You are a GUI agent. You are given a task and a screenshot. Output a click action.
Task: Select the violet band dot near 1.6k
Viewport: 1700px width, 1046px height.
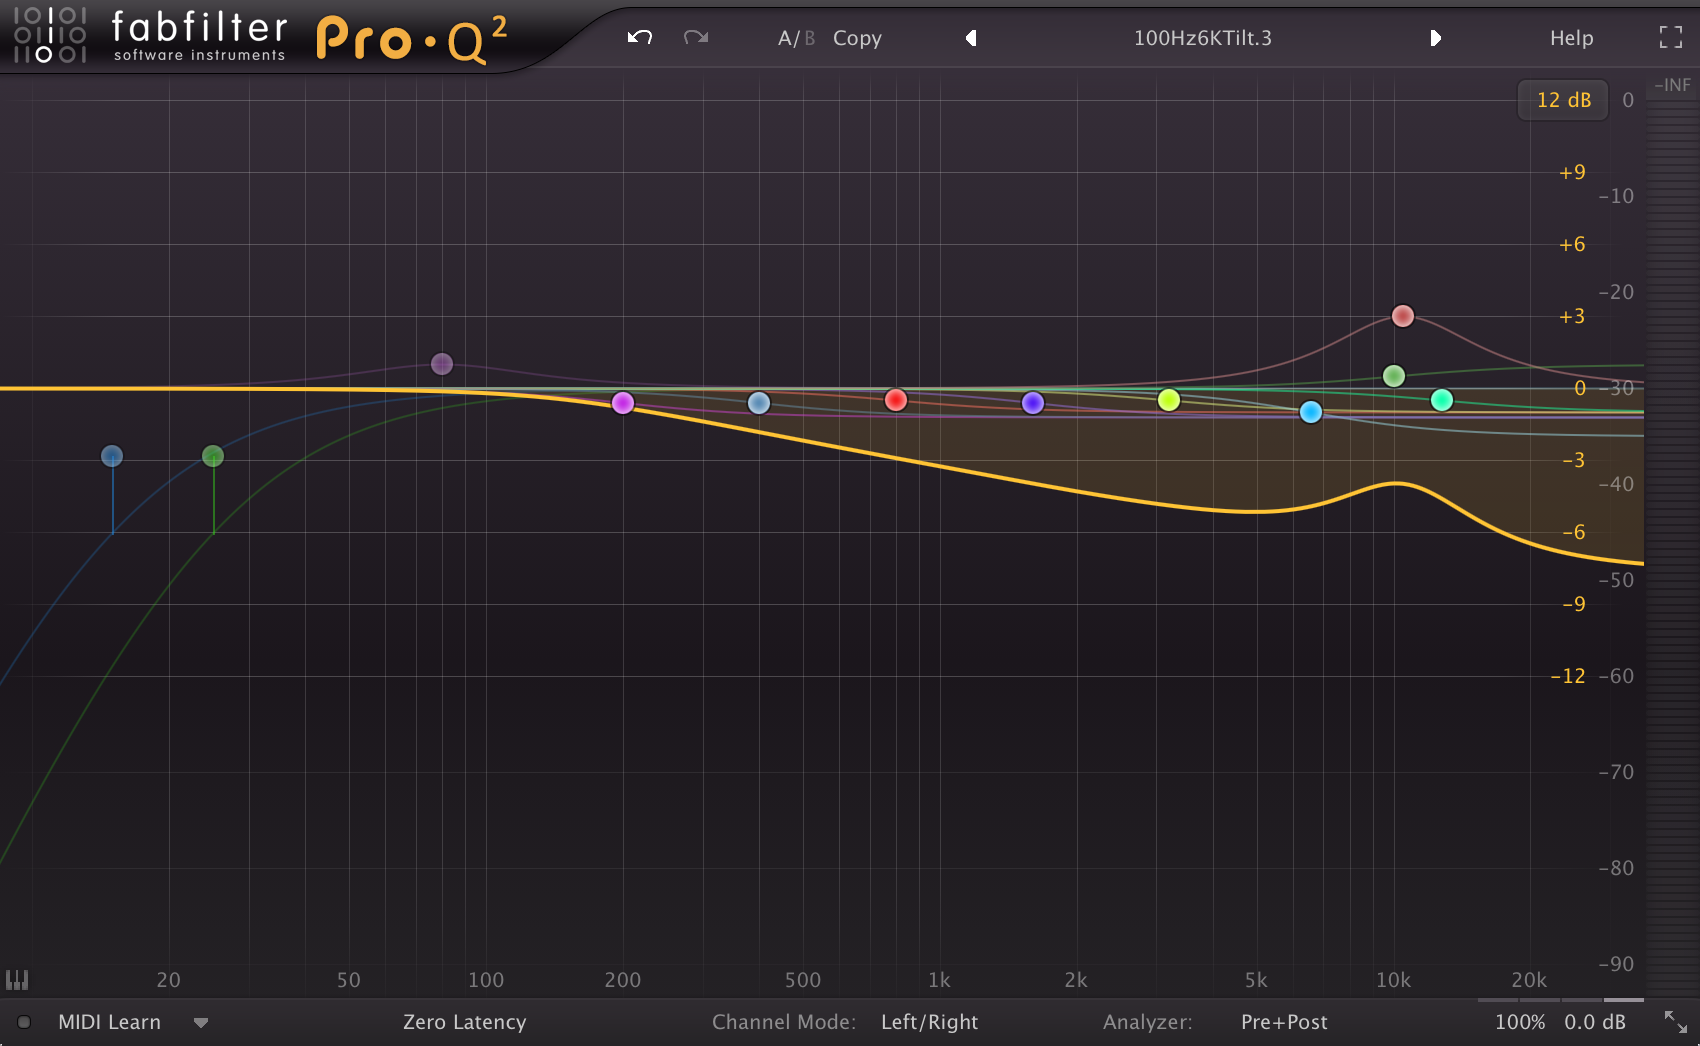pyautogui.click(x=1033, y=403)
